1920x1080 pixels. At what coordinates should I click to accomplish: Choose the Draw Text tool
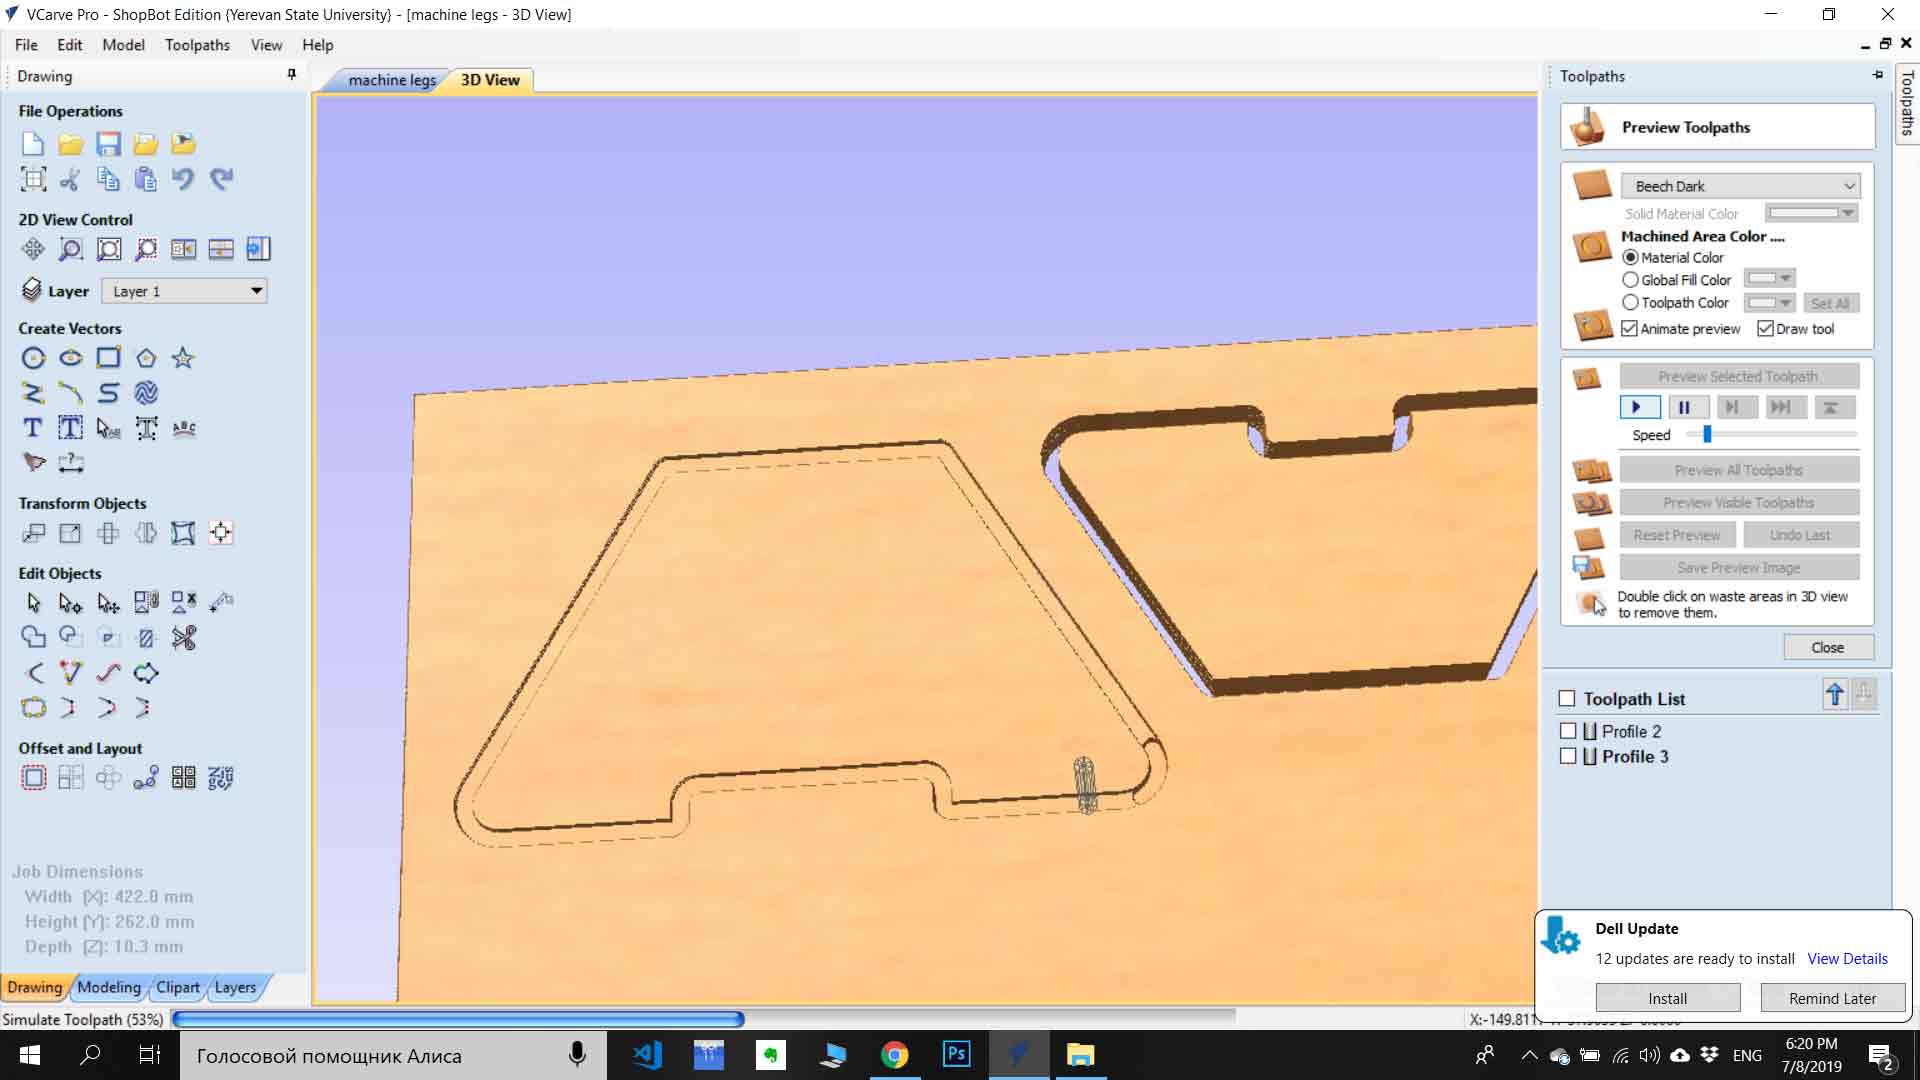[x=33, y=428]
